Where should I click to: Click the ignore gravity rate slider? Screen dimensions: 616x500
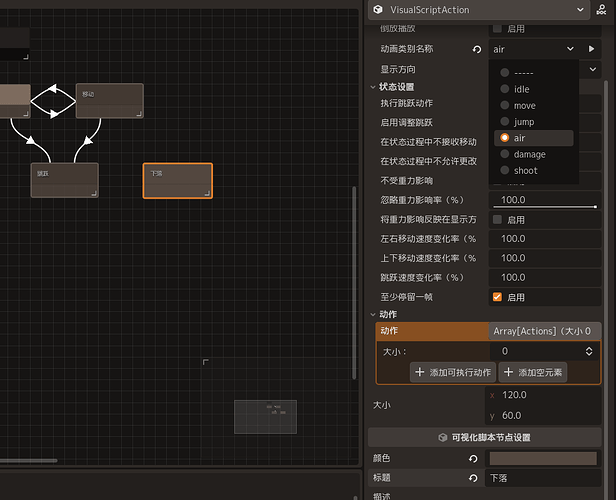tap(545, 206)
